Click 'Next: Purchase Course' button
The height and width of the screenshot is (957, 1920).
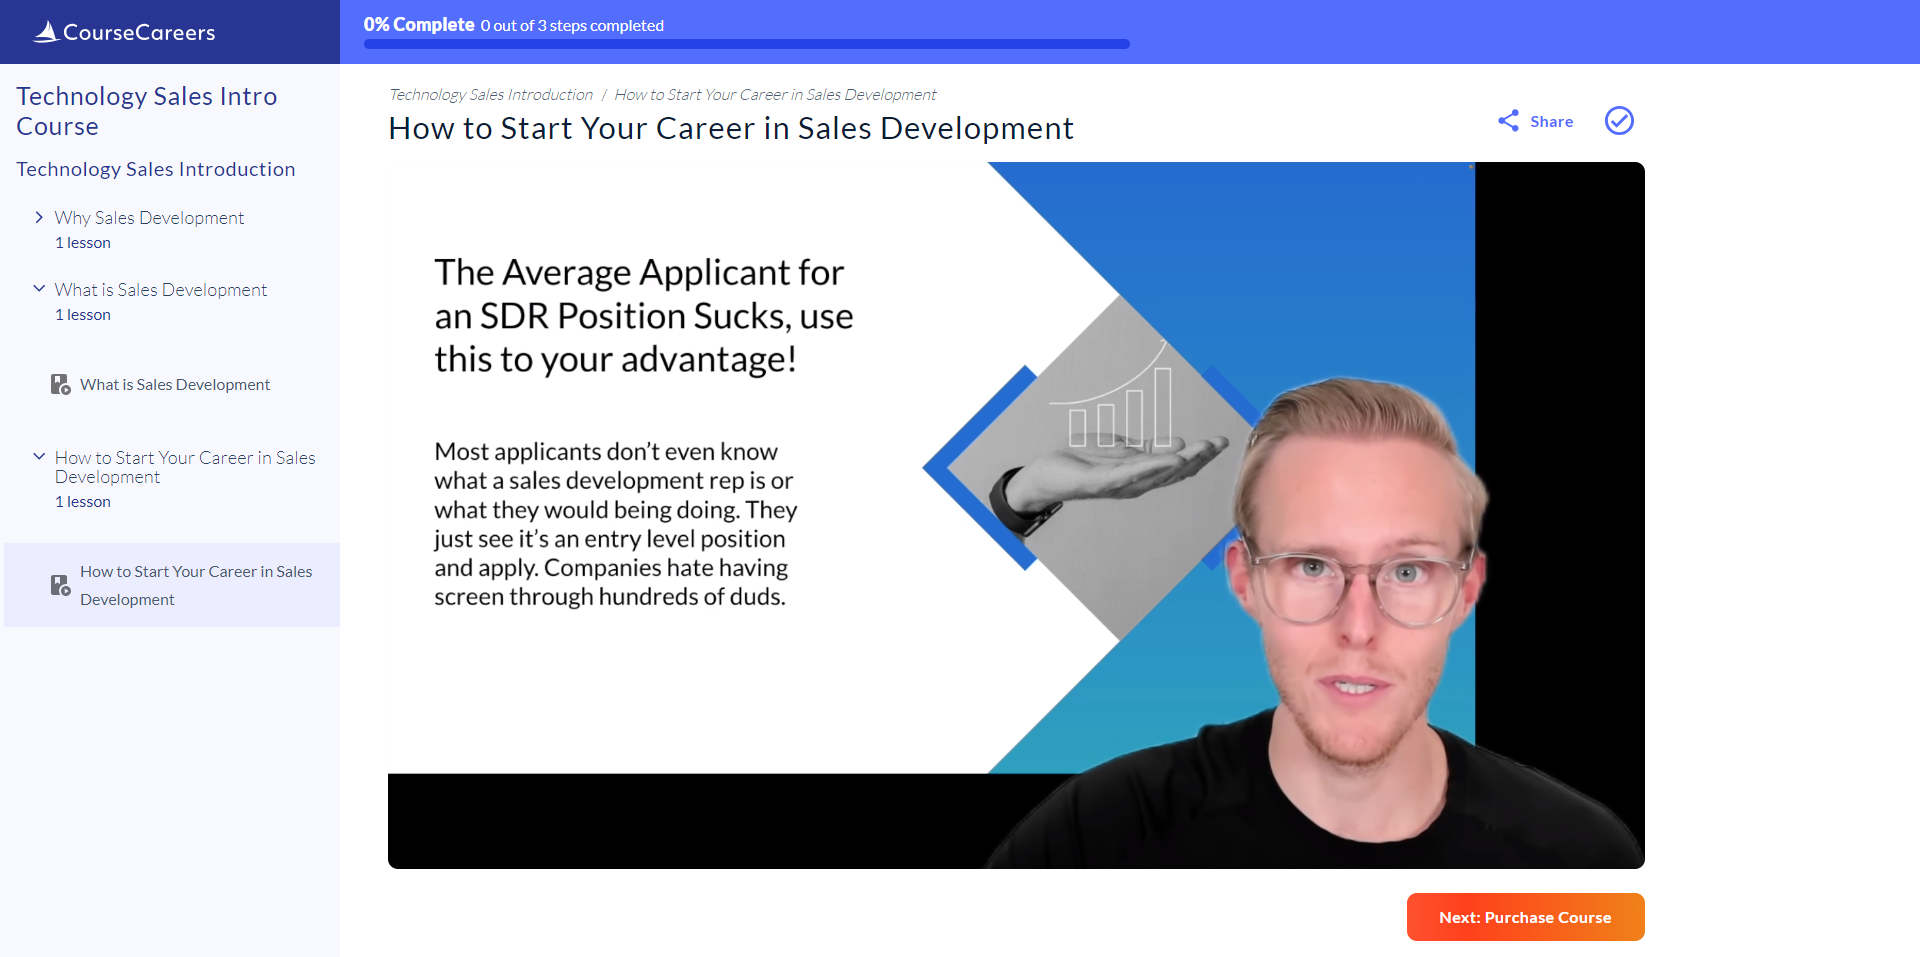pyautogui.click(x=1525, y=916)
